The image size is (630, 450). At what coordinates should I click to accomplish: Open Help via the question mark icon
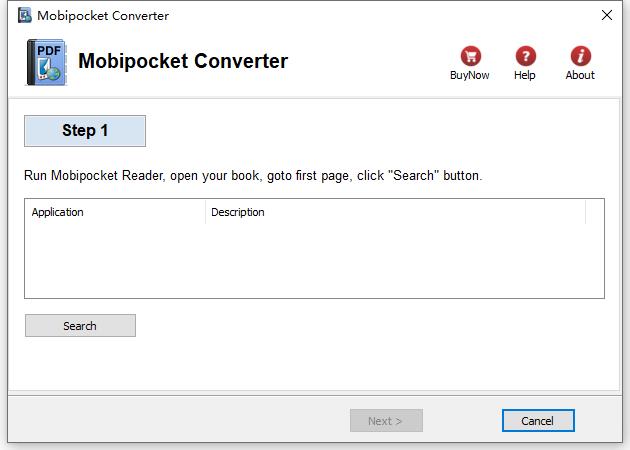point(525,56)
